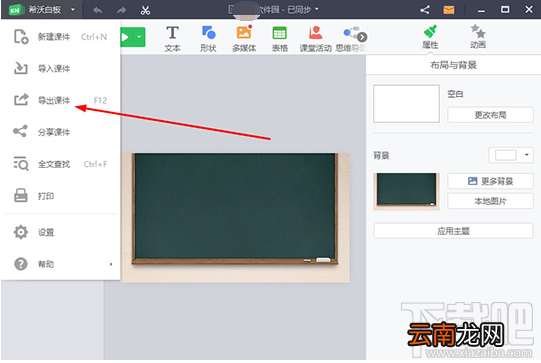
Task: Select 导入课件 from the menu
Action: point(61,68)
